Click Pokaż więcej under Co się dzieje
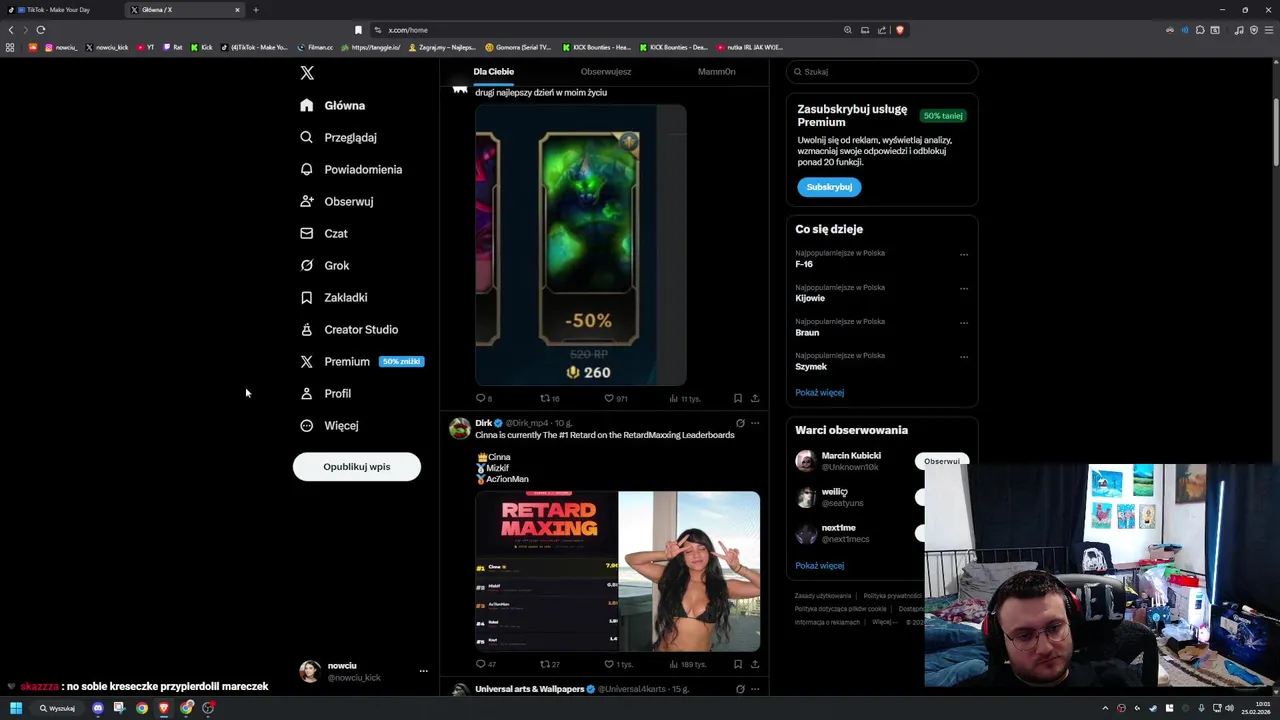1280x720 pixels. tap(820, 393)
